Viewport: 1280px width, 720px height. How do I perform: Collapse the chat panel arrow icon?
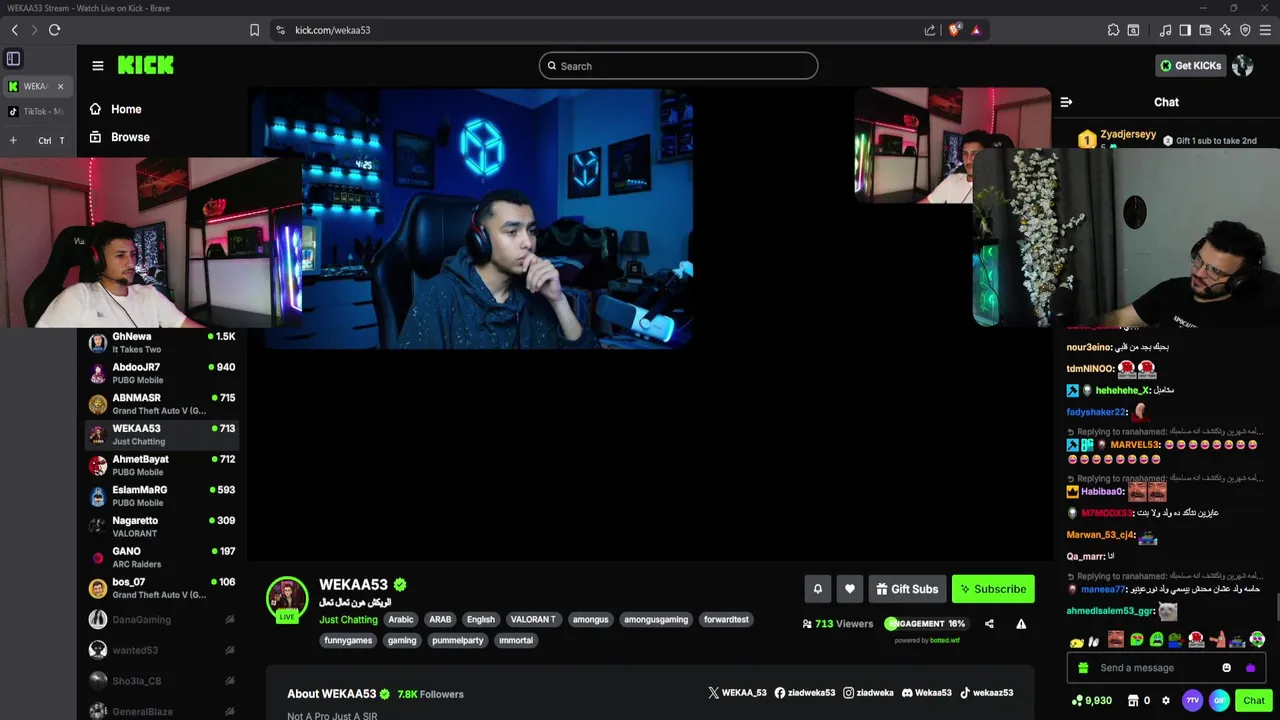click(x=1066, y=102)
